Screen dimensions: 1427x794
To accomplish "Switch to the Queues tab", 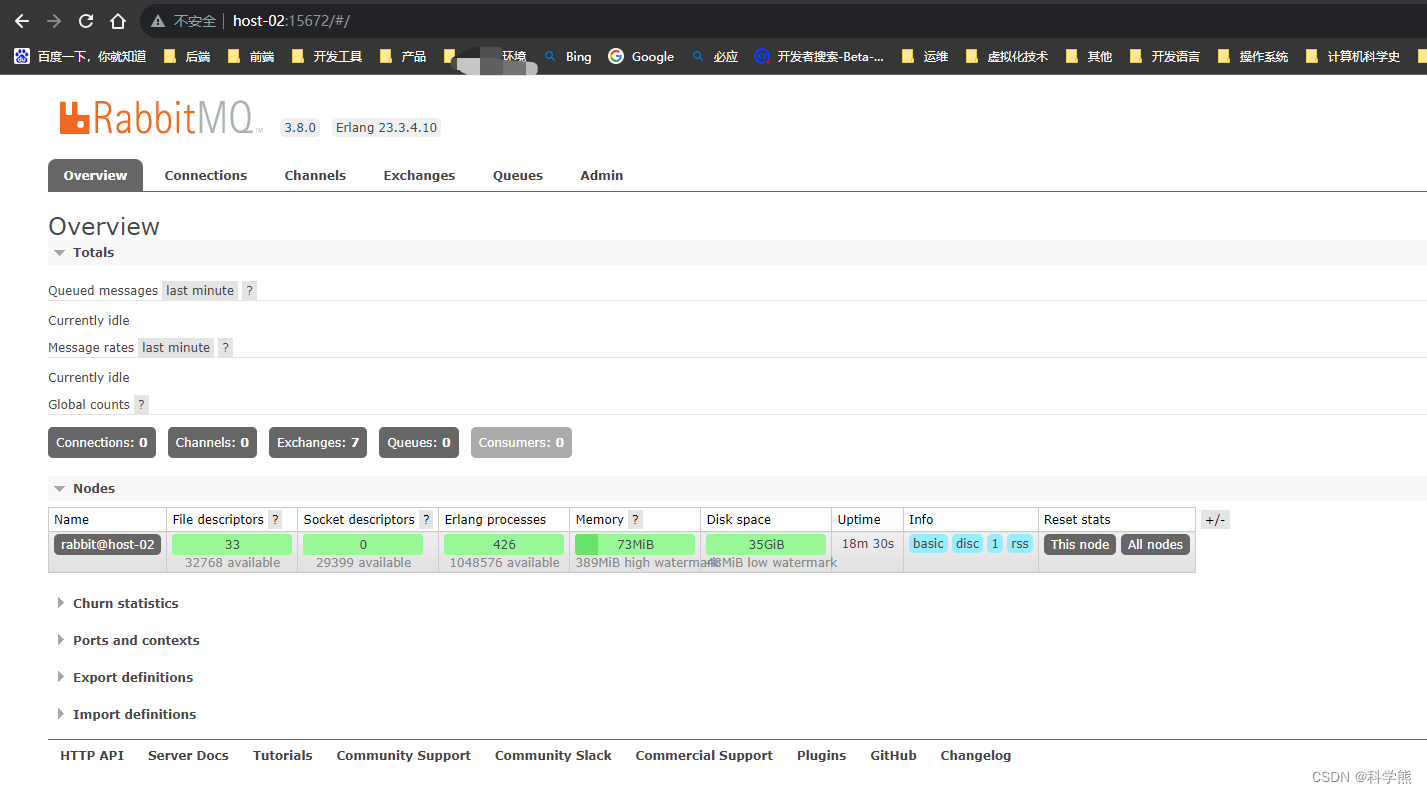I will [x=518, y=175].
